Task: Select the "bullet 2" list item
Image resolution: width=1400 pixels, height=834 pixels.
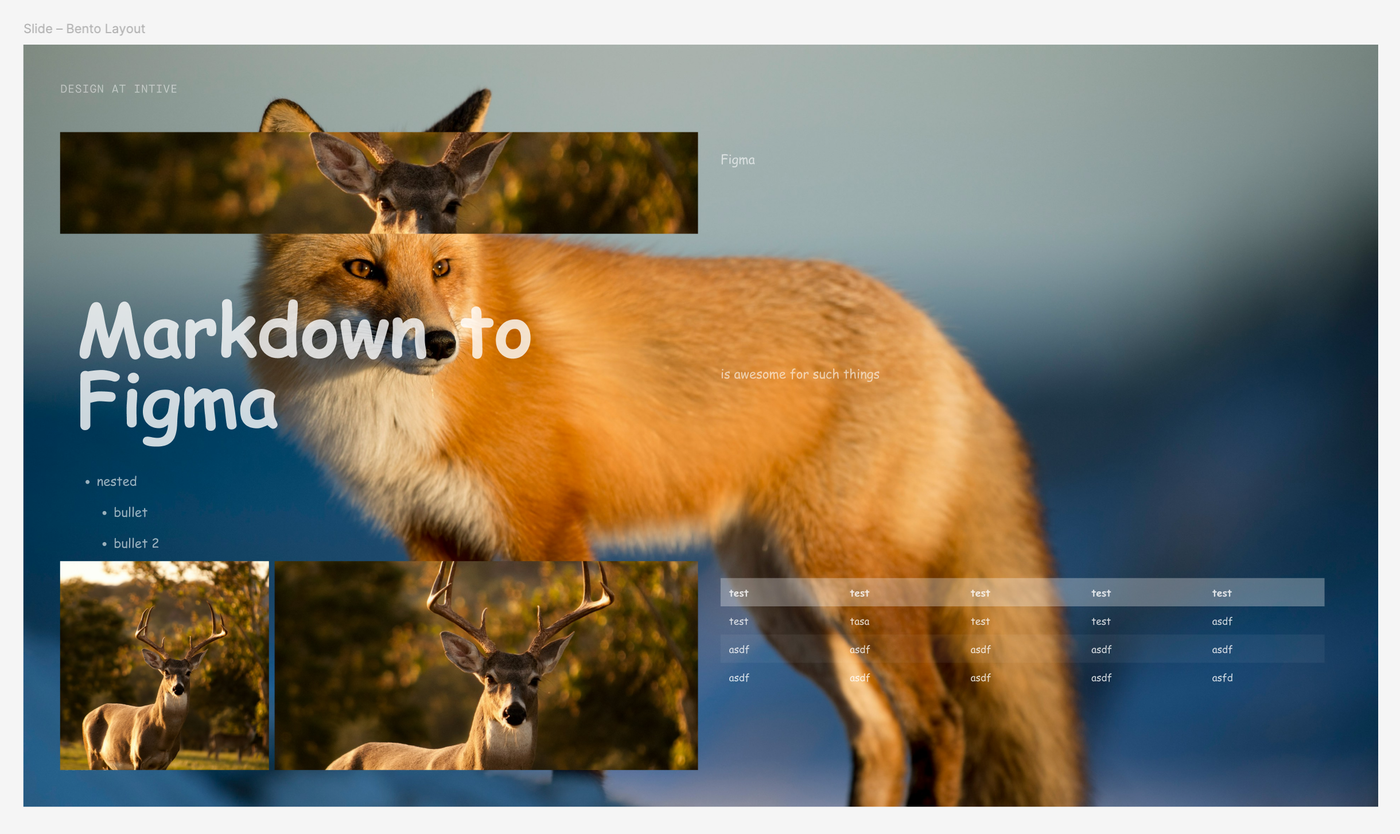Action: 136,543
